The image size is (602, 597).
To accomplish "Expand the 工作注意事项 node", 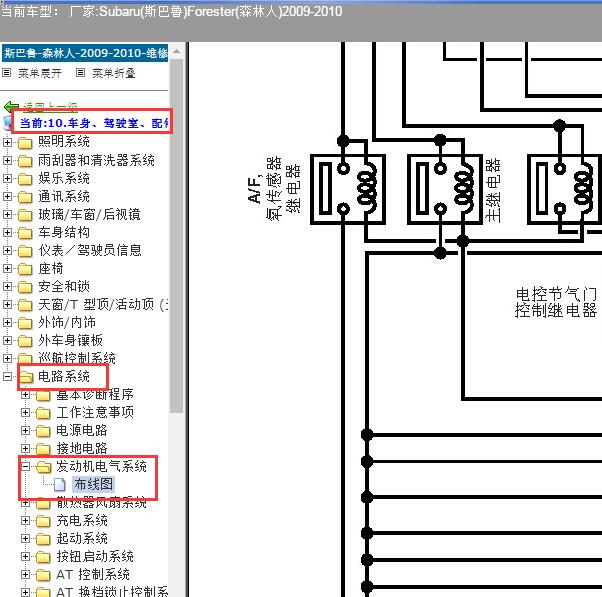I will (25, 412).
